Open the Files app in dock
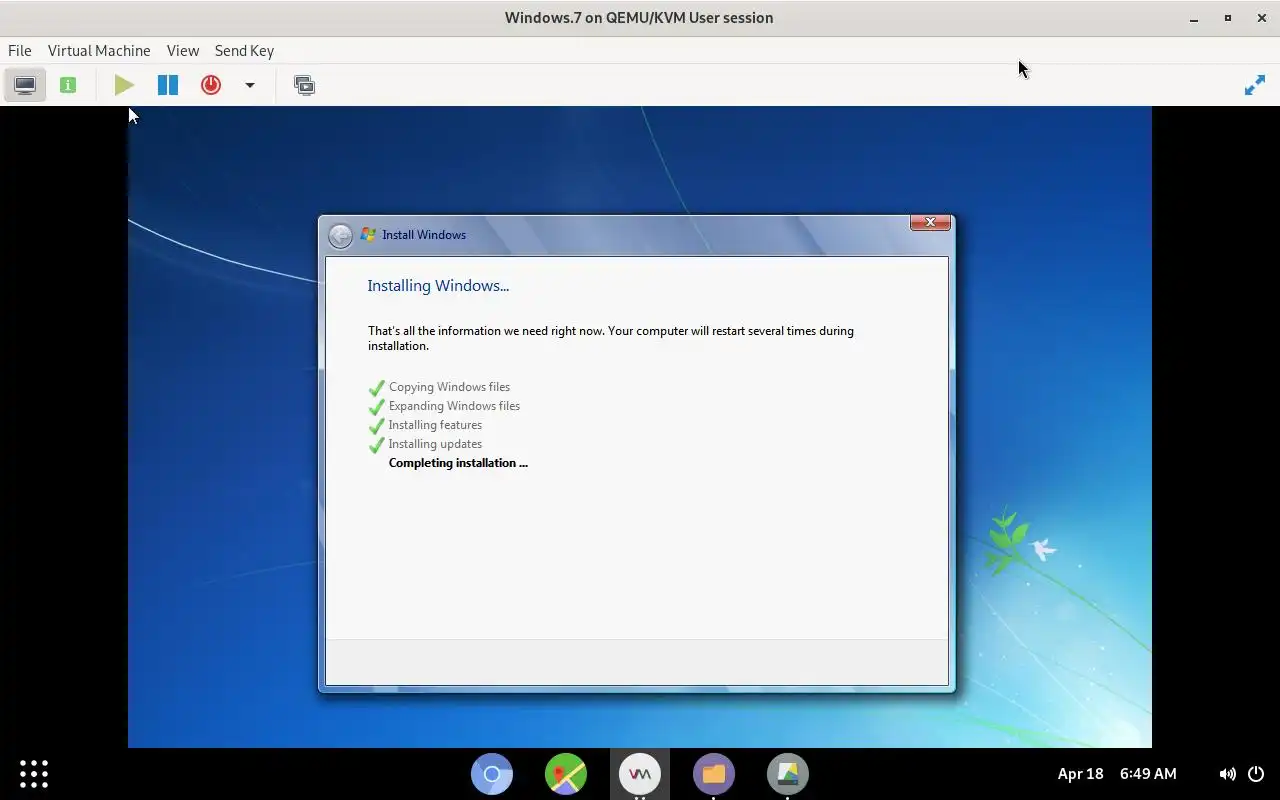Screen dimensions: 1280x800 (714, 774)
